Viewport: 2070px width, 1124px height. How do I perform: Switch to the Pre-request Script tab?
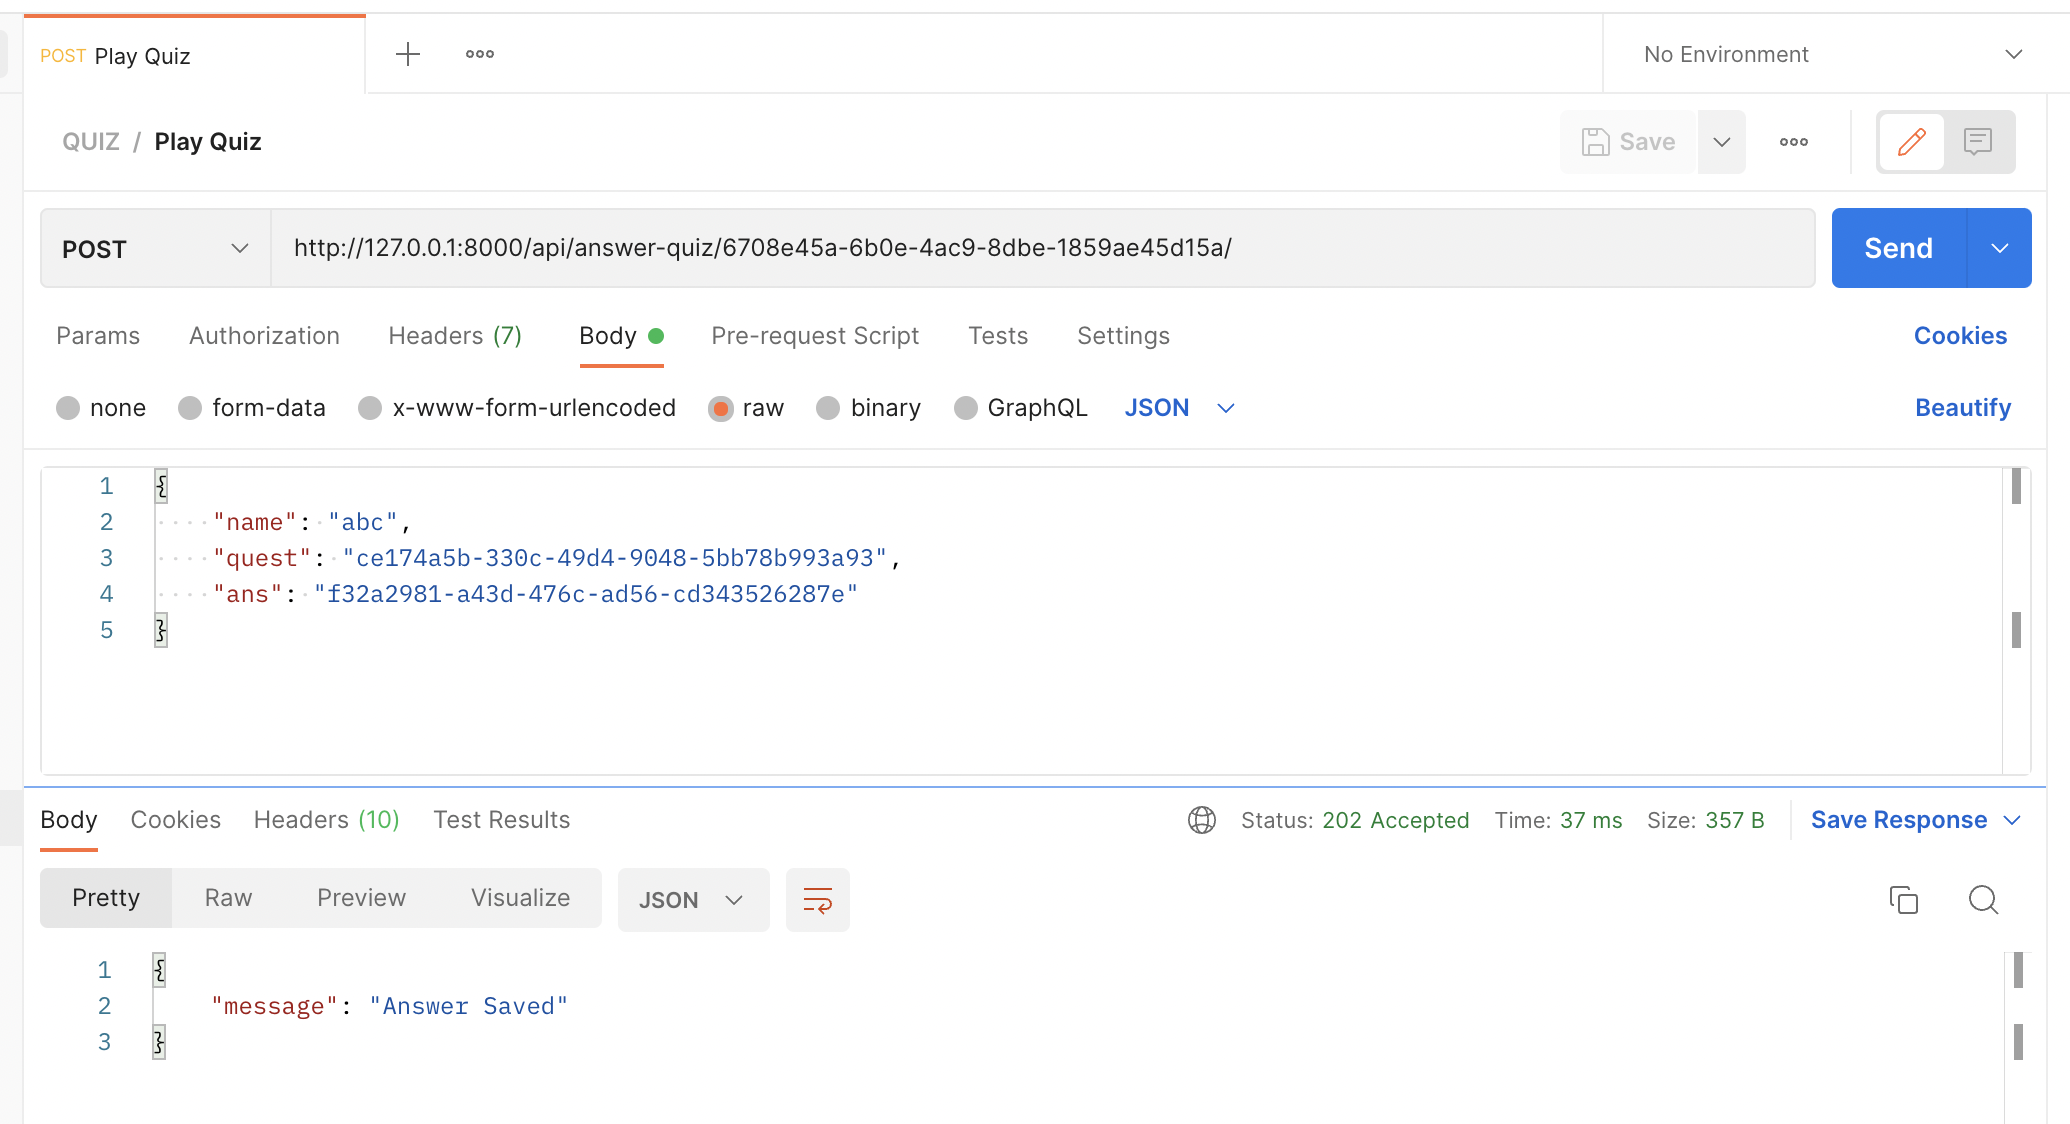[x=814, y=336]
